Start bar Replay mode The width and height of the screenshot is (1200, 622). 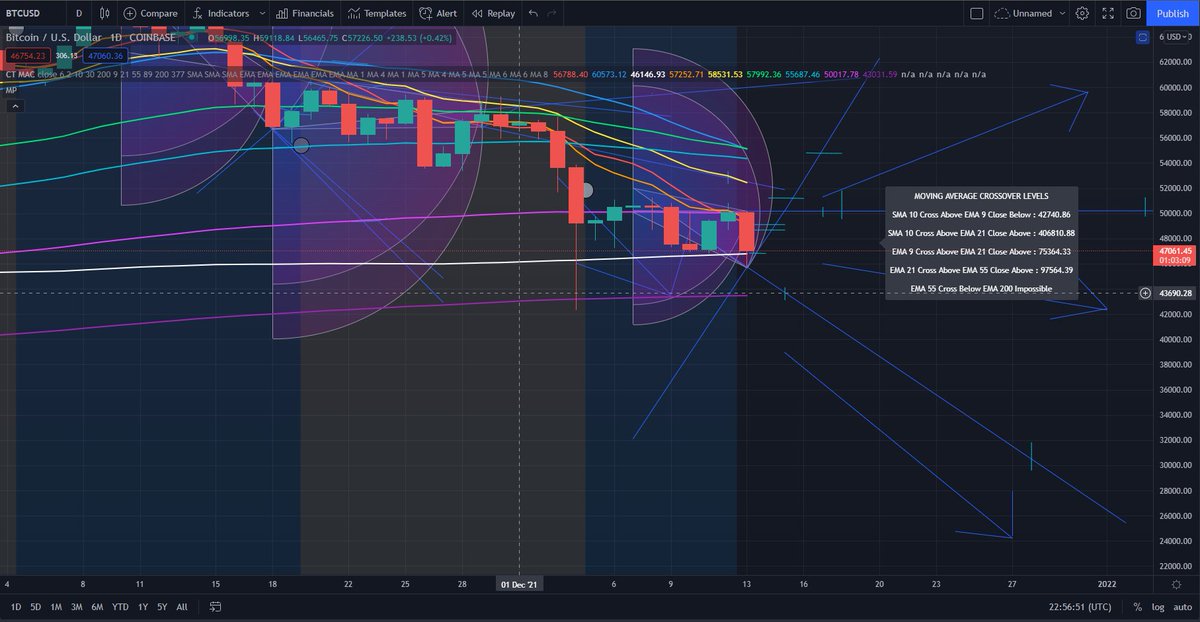(492, 13)
